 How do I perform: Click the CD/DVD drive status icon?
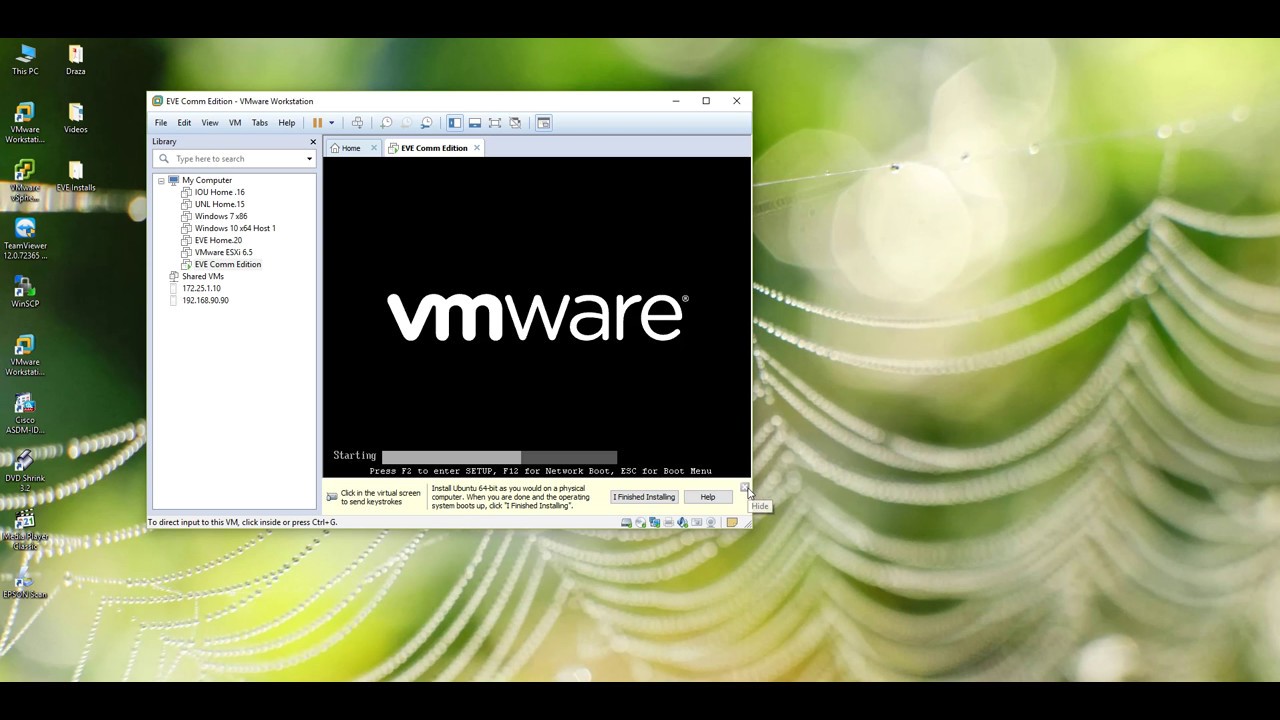(640, 523)
